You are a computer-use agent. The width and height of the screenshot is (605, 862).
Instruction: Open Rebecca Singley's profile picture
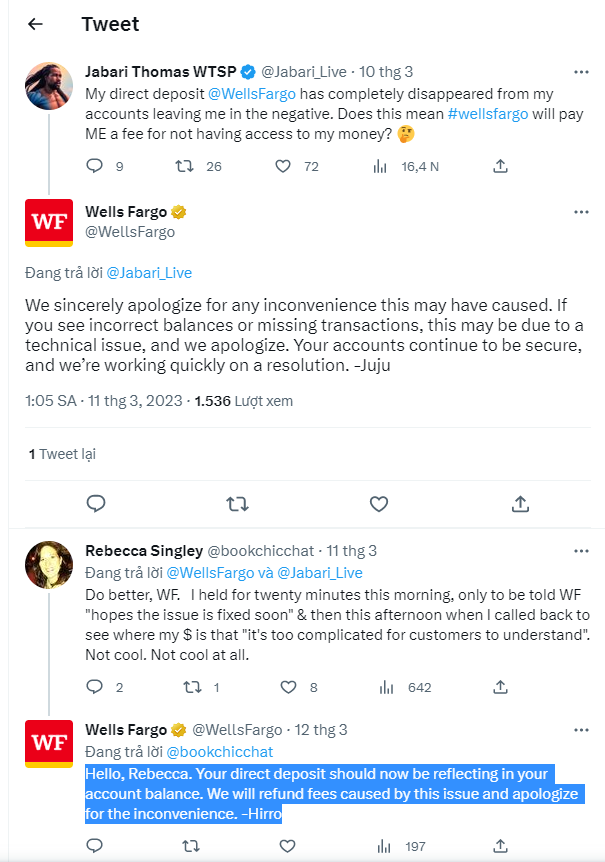[49, 565]
